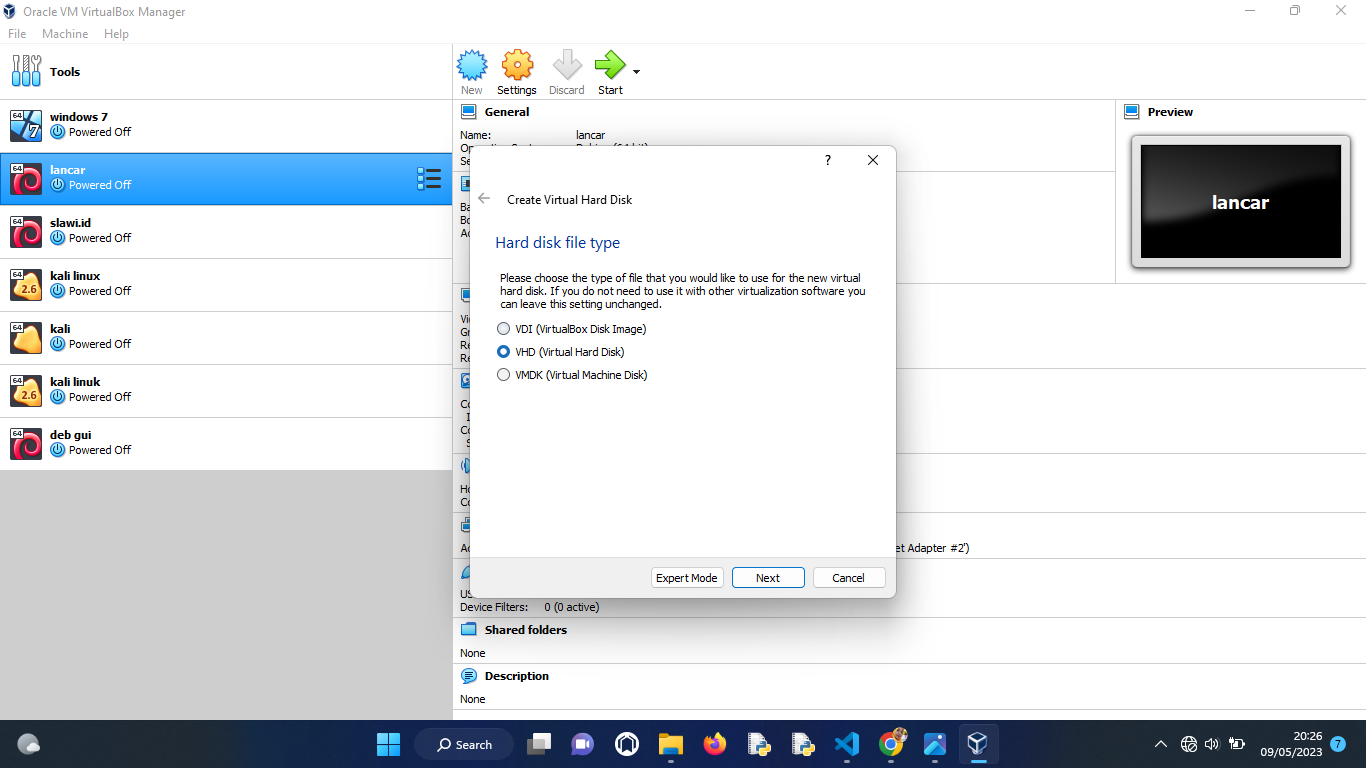This screenshot has height=768, width=1366.
Task: Select VMDK (Virtual Machine Disk) option
Action: pos(572,375)
